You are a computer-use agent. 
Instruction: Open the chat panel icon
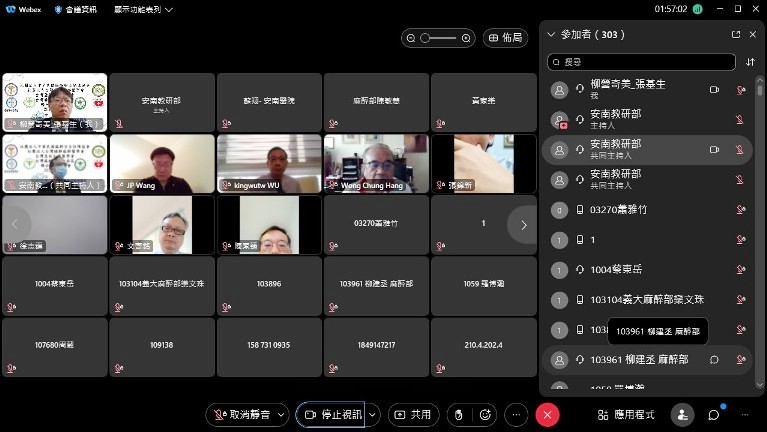[x=714, y=414]
